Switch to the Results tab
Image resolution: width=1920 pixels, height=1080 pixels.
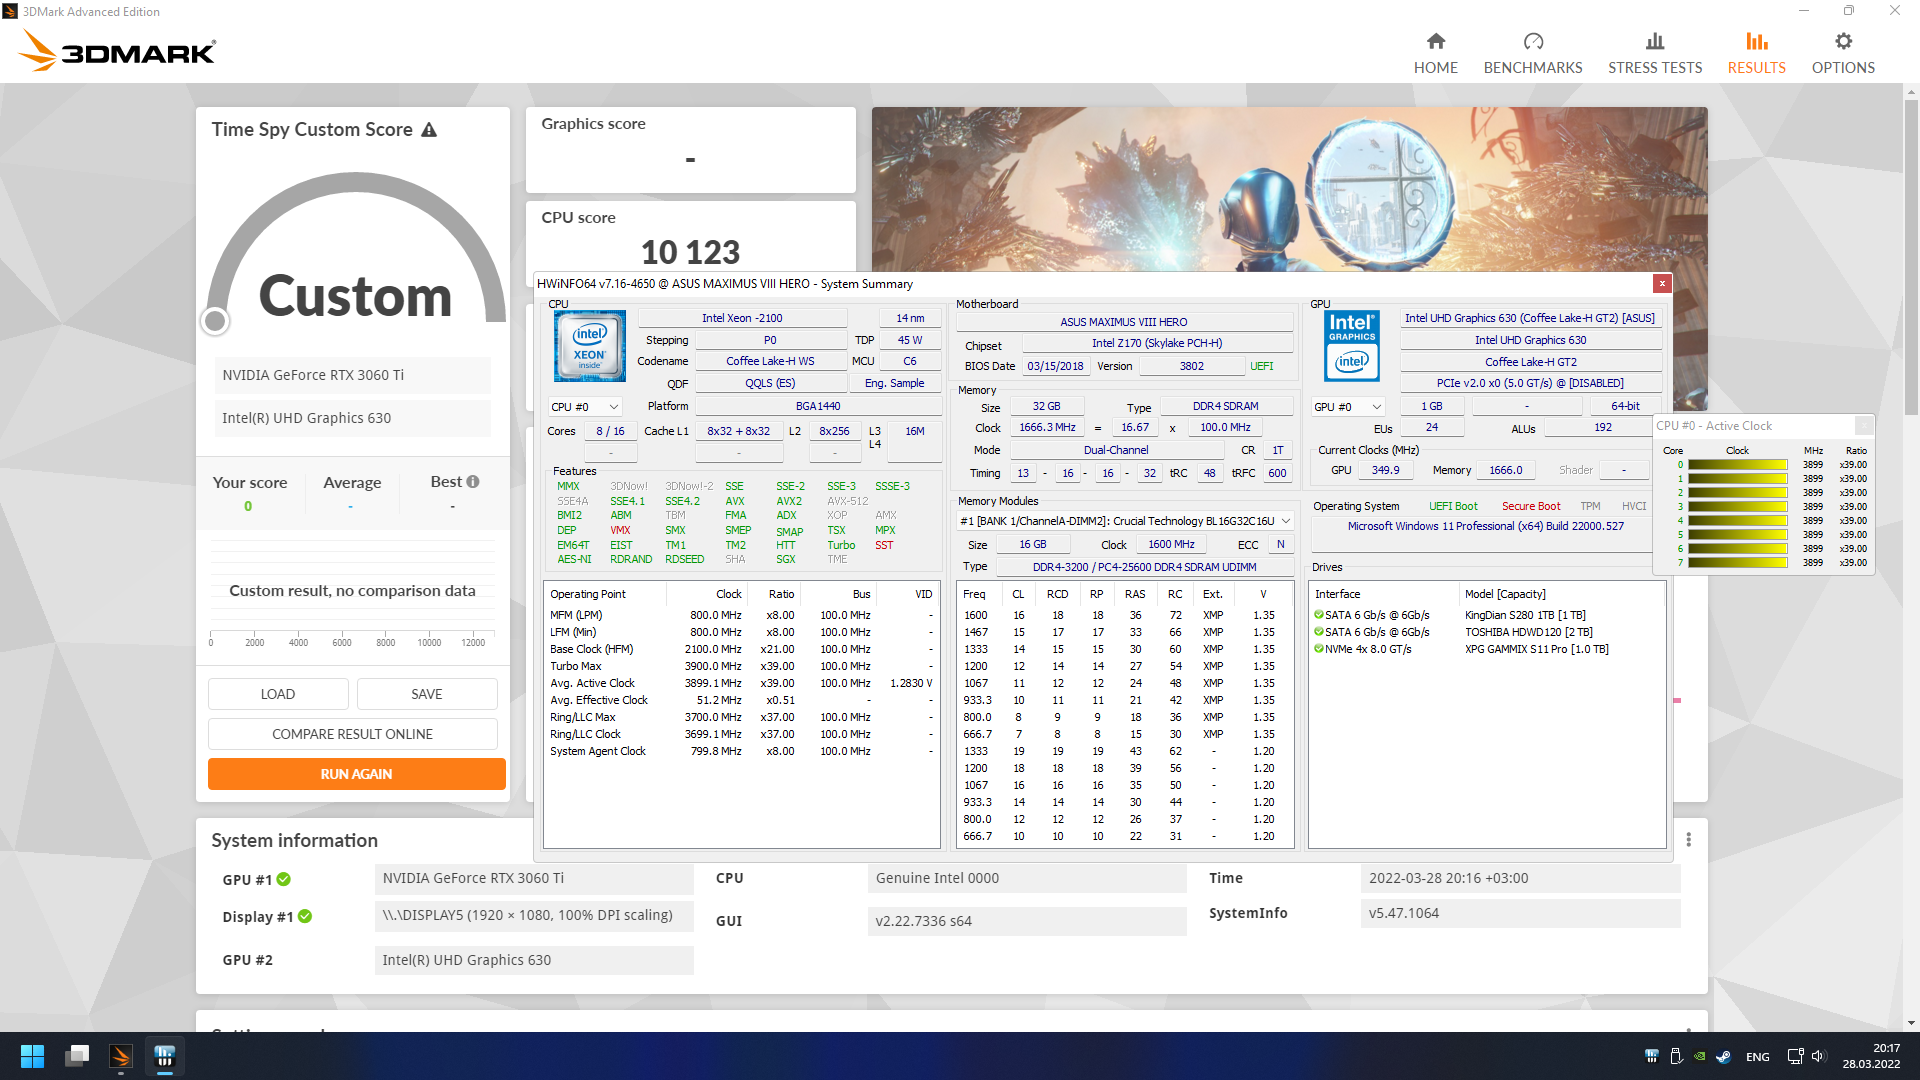pyautogui.click(x=1756, y=52)
